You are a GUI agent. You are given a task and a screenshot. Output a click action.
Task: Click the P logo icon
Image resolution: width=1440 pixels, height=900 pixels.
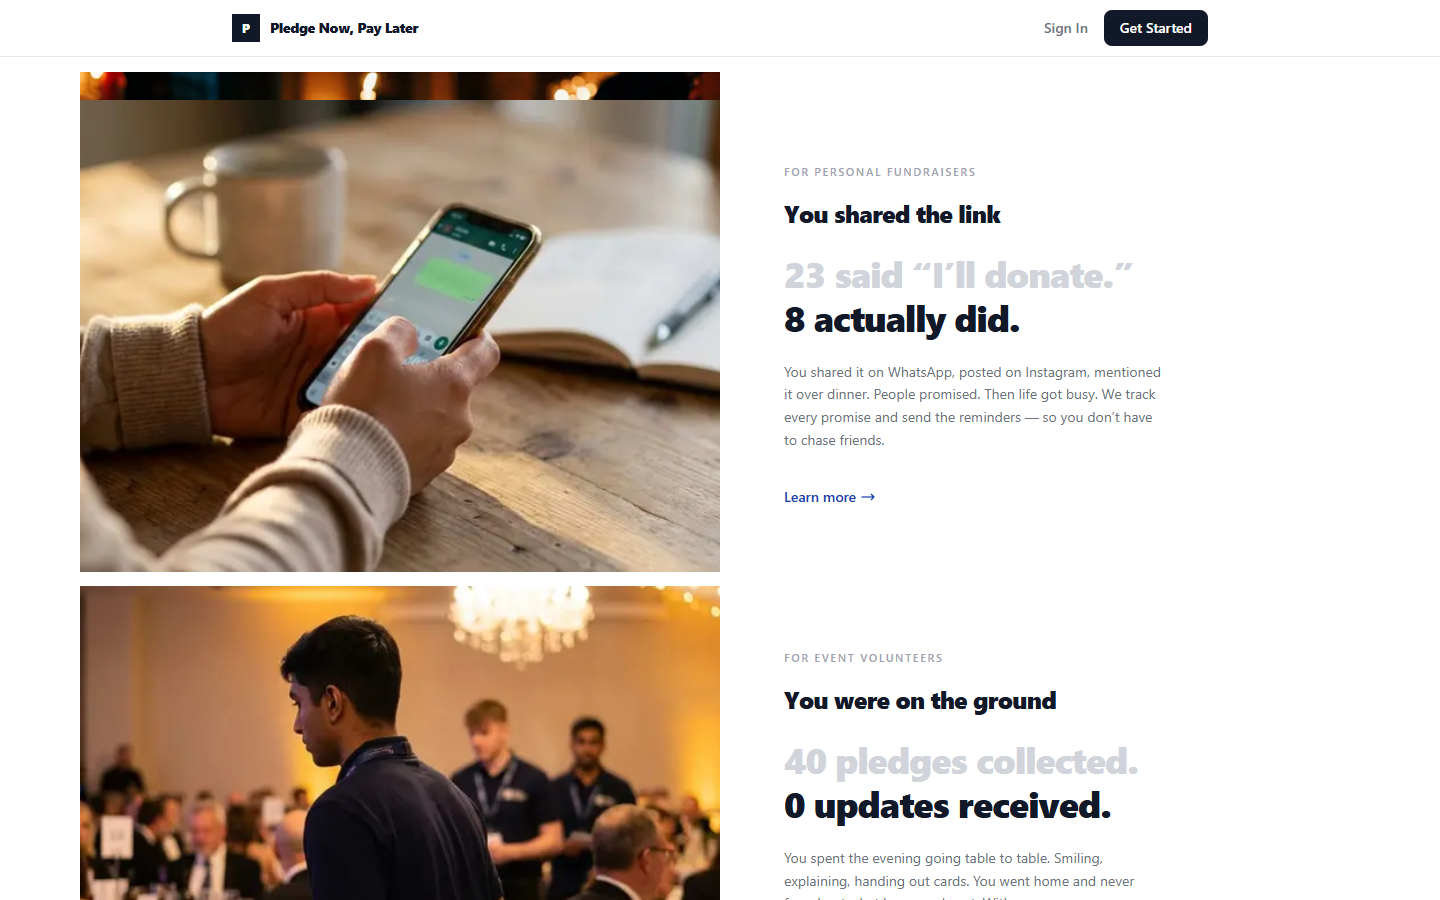pos(246,28)
